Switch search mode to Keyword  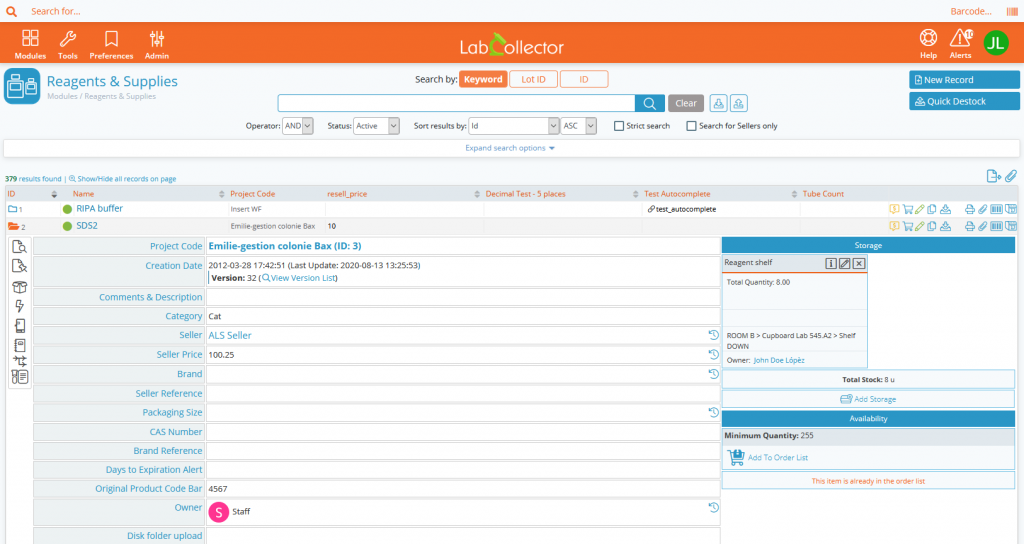point(483,79)
